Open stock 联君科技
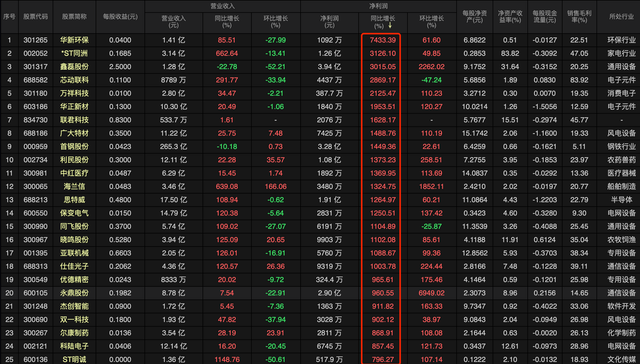This screenshot has height=364, width=640. [74, 120]
